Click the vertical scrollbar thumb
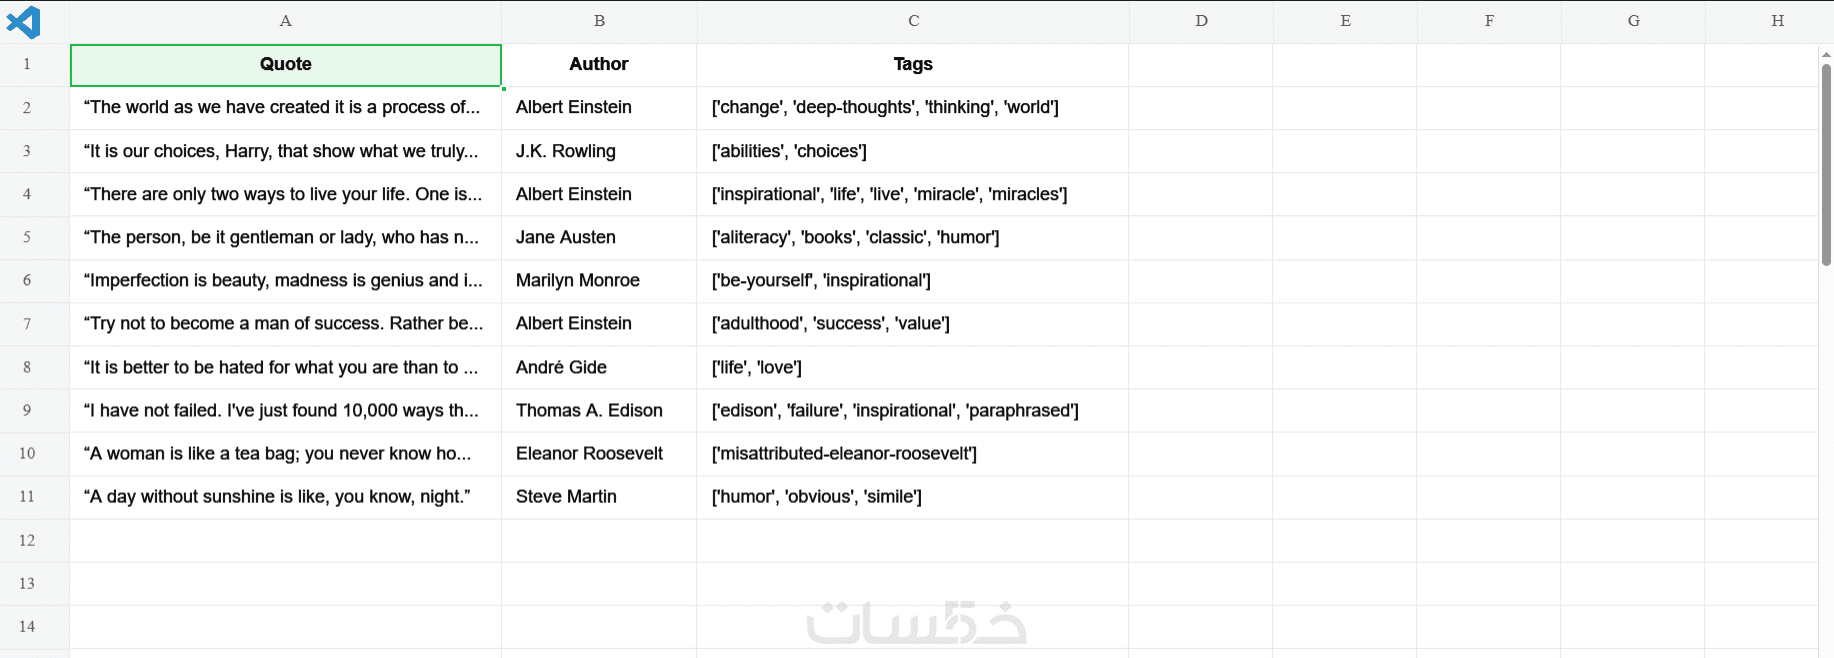 coord(1826,165)
